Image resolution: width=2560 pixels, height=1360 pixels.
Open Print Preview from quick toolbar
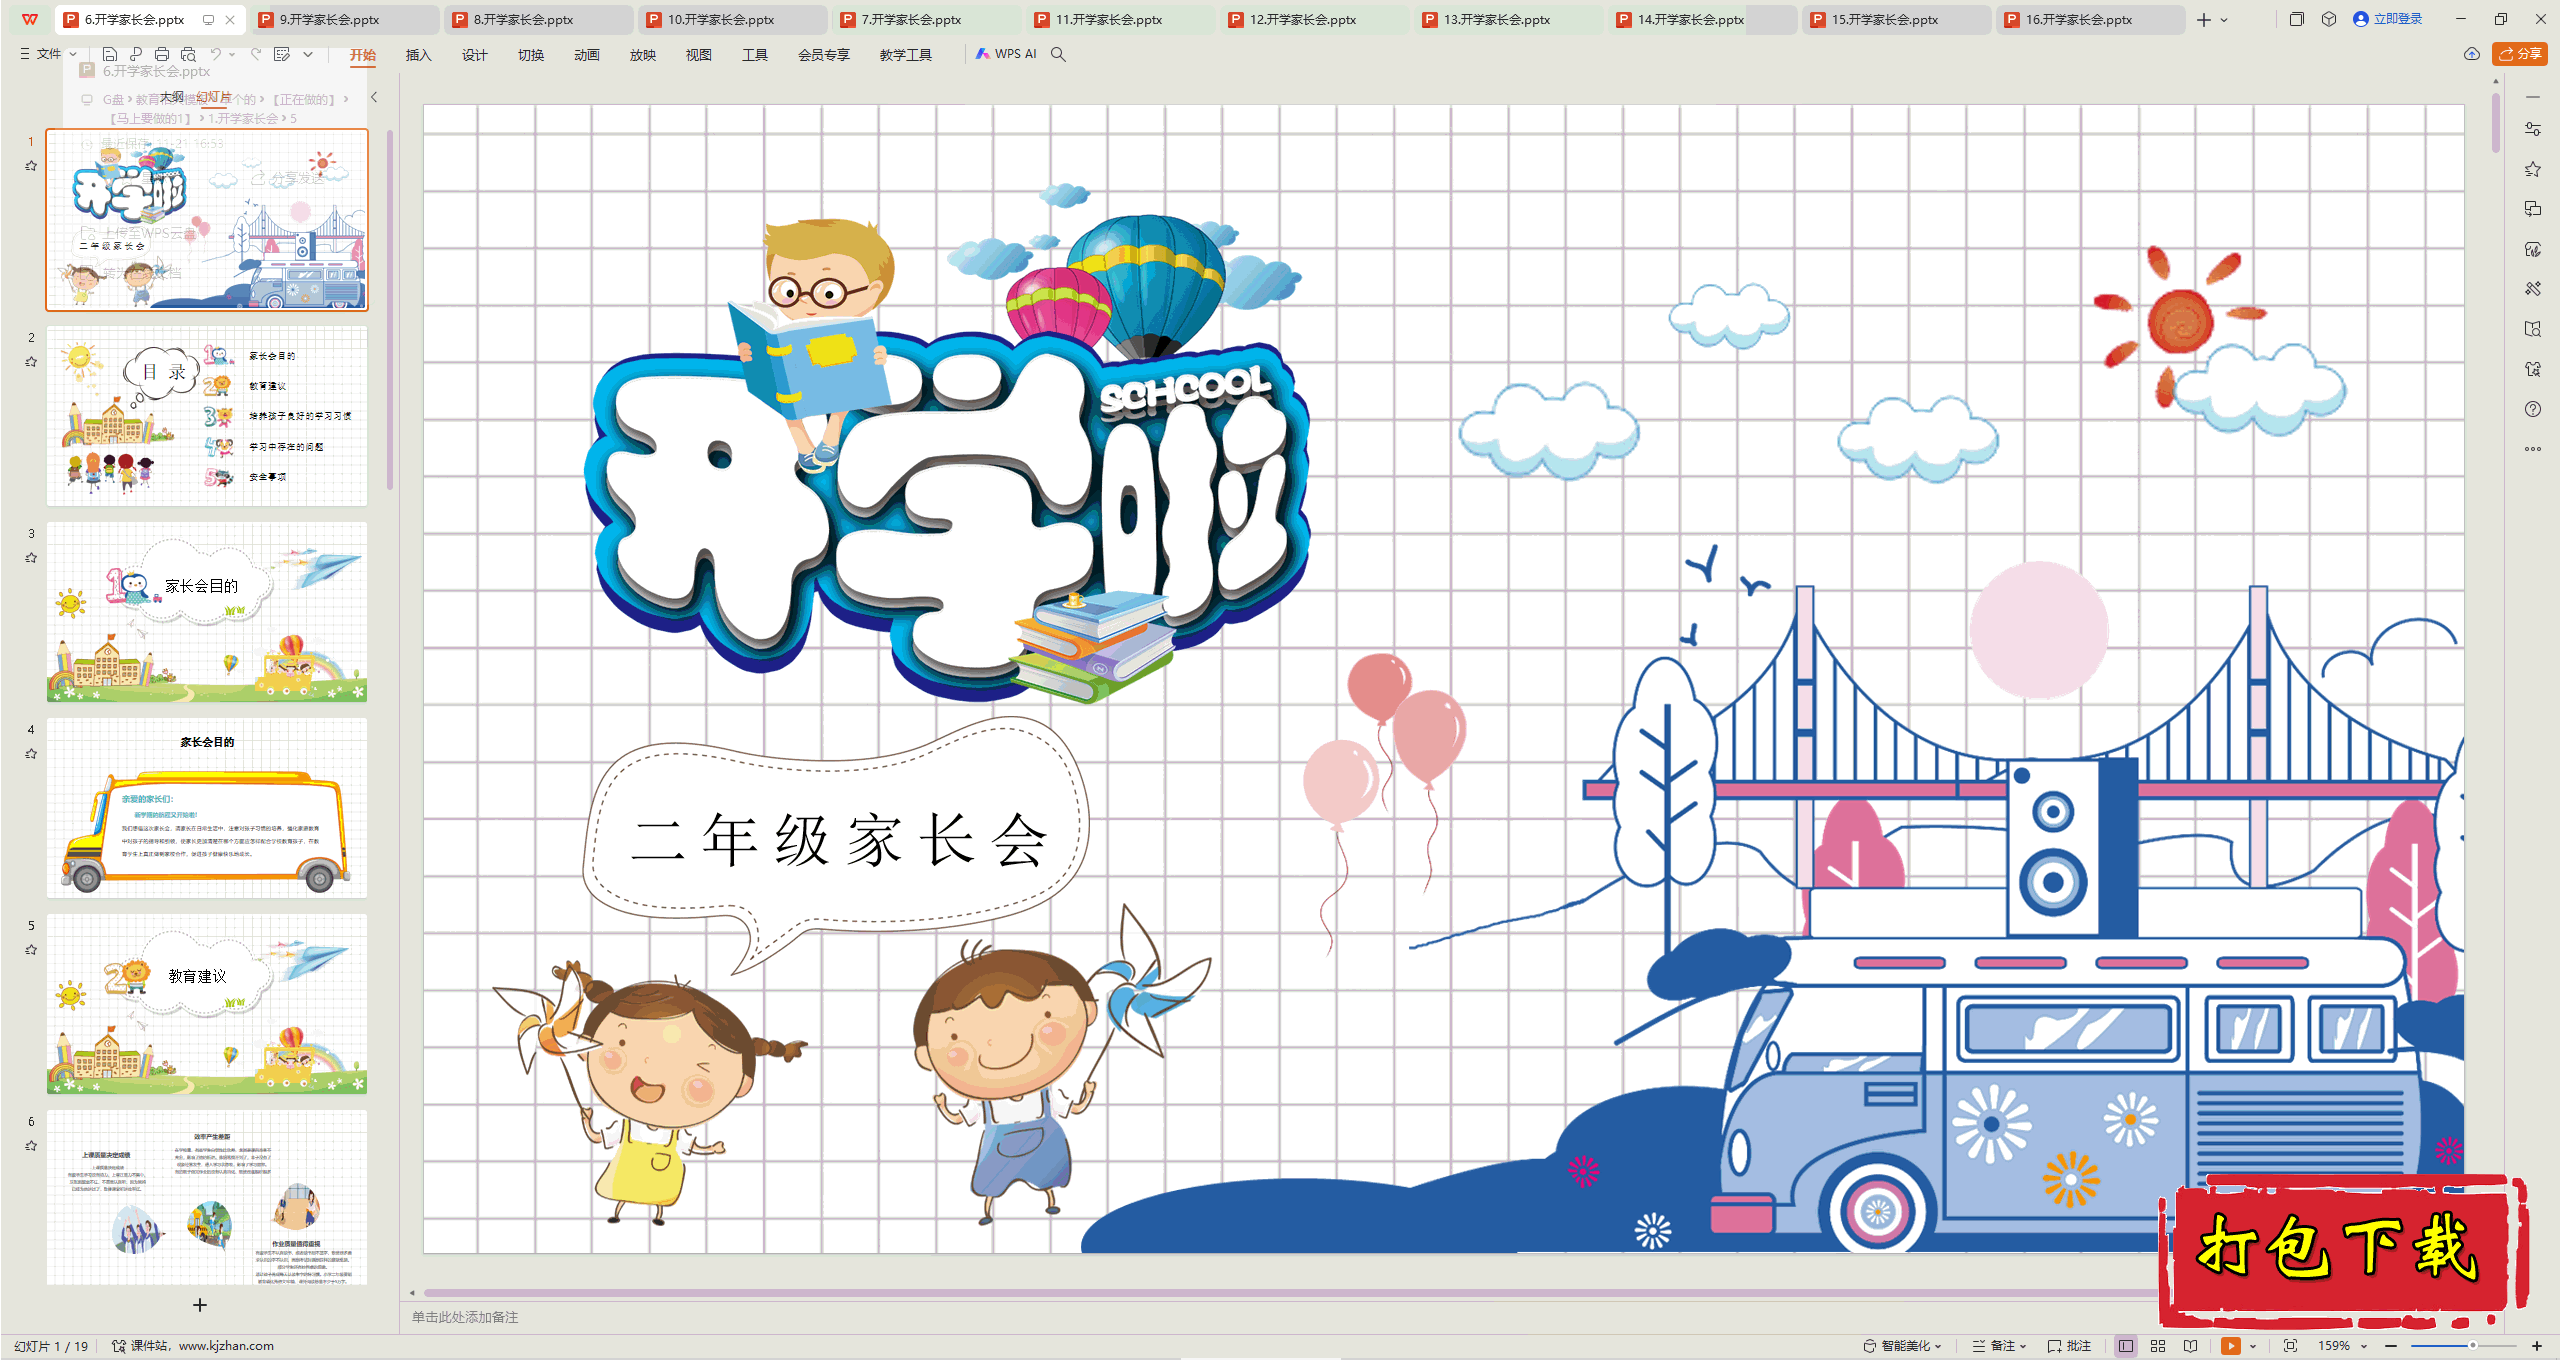point(188,54)
